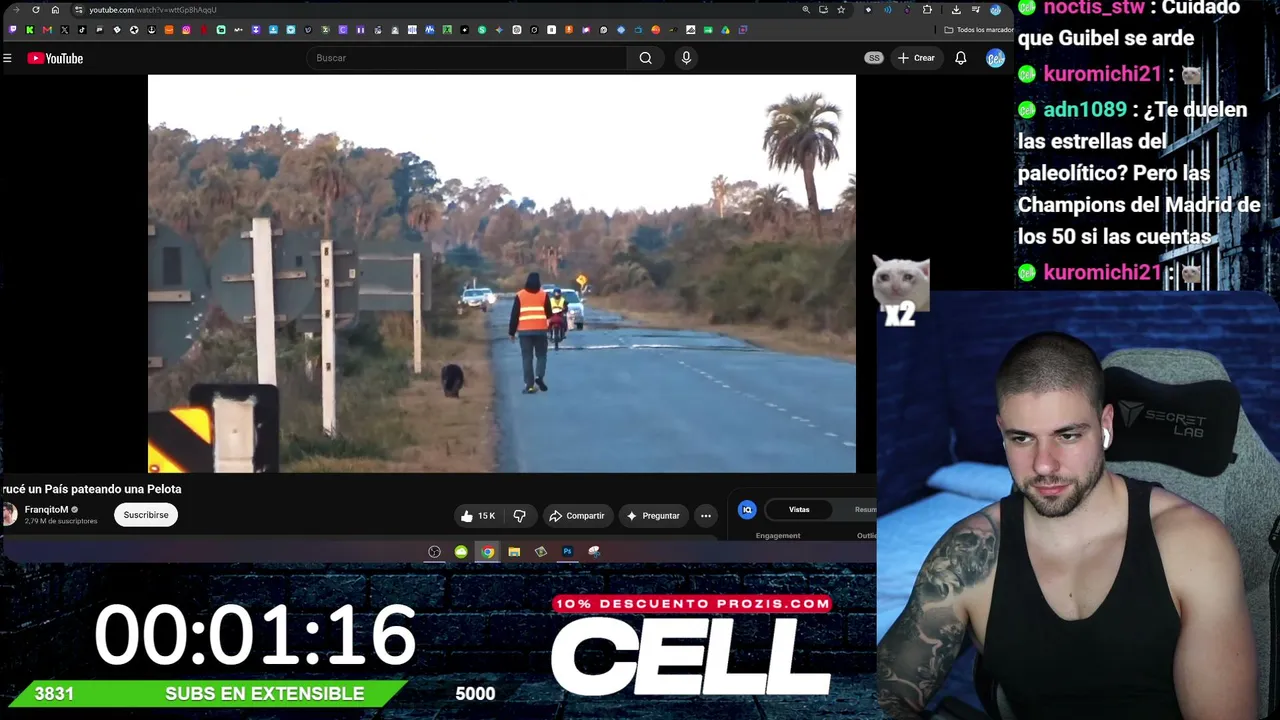Viewport: 1280px width, 720px height.
Task: Open OBS Studio from the taskbar
Action: click(434, 552)
